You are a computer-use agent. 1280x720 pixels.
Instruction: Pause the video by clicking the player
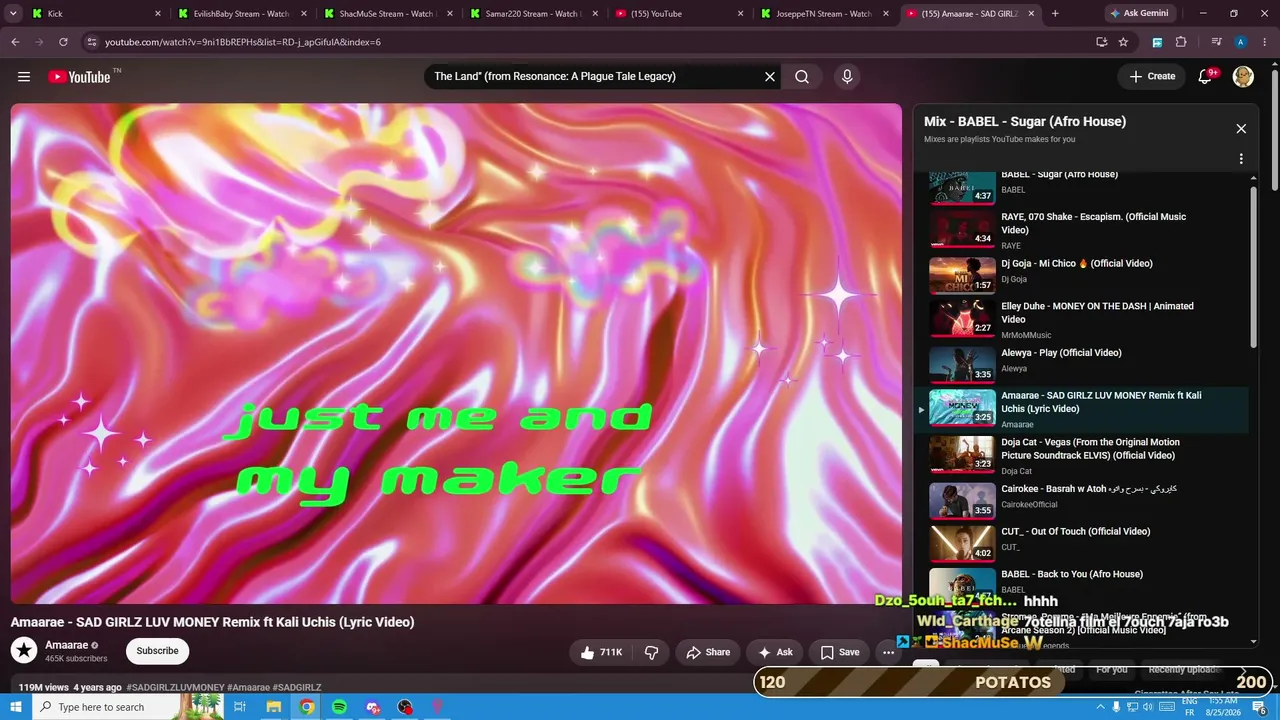point(456,353)
